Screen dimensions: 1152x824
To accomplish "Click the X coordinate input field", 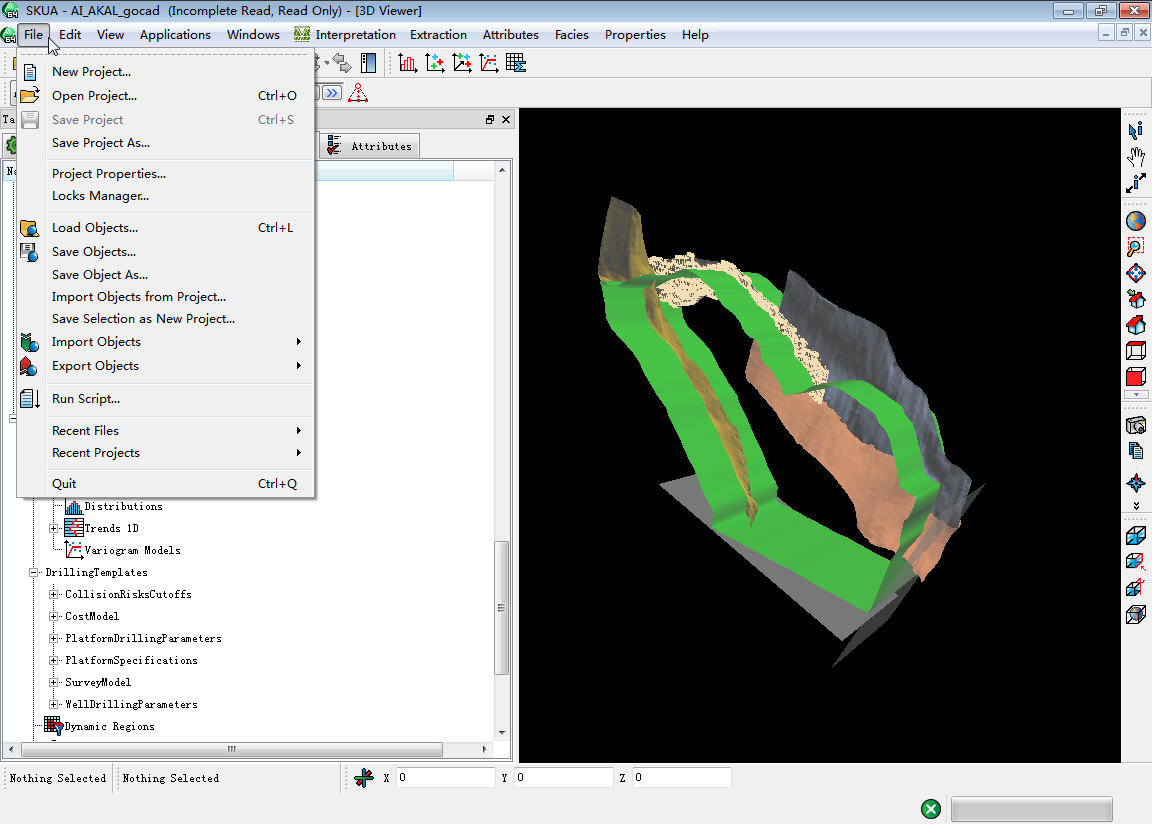I will pos(445,778).
